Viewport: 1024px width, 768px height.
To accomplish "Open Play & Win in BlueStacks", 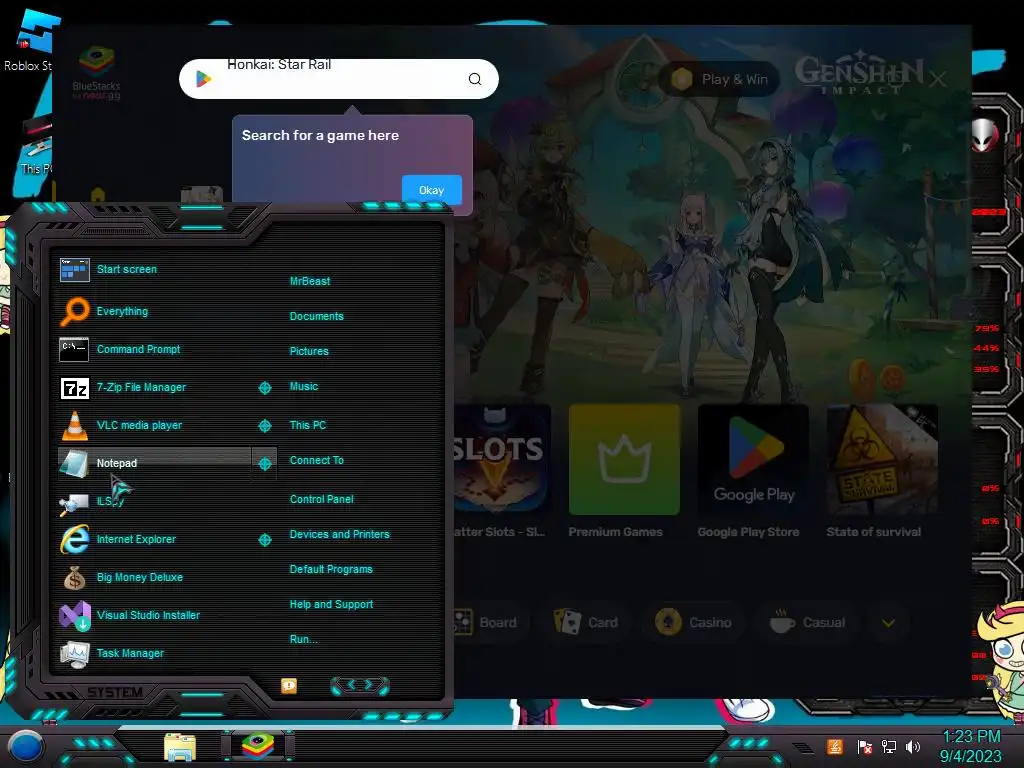I will click(720, 79).
